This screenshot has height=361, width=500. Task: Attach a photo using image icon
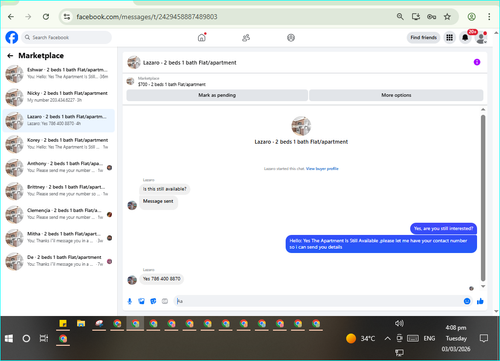(x=142, y=301)
